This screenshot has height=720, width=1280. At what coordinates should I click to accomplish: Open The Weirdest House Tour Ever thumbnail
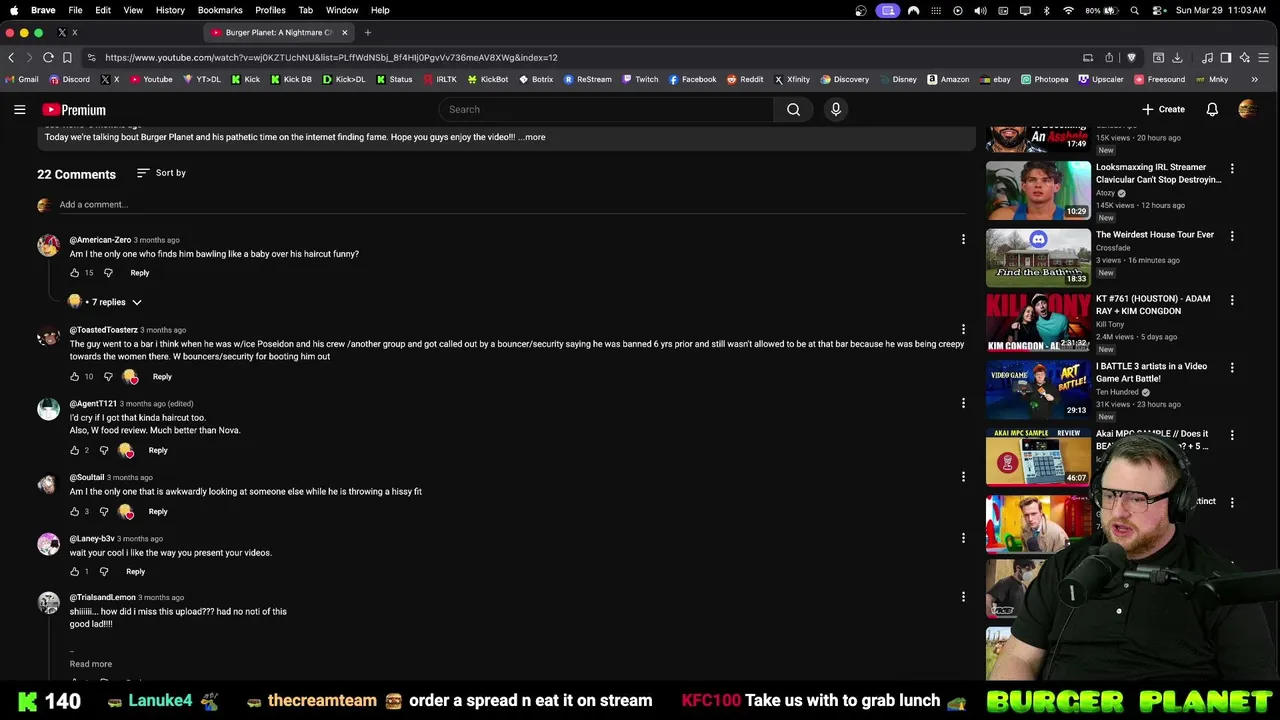(x=1038, y=258)
